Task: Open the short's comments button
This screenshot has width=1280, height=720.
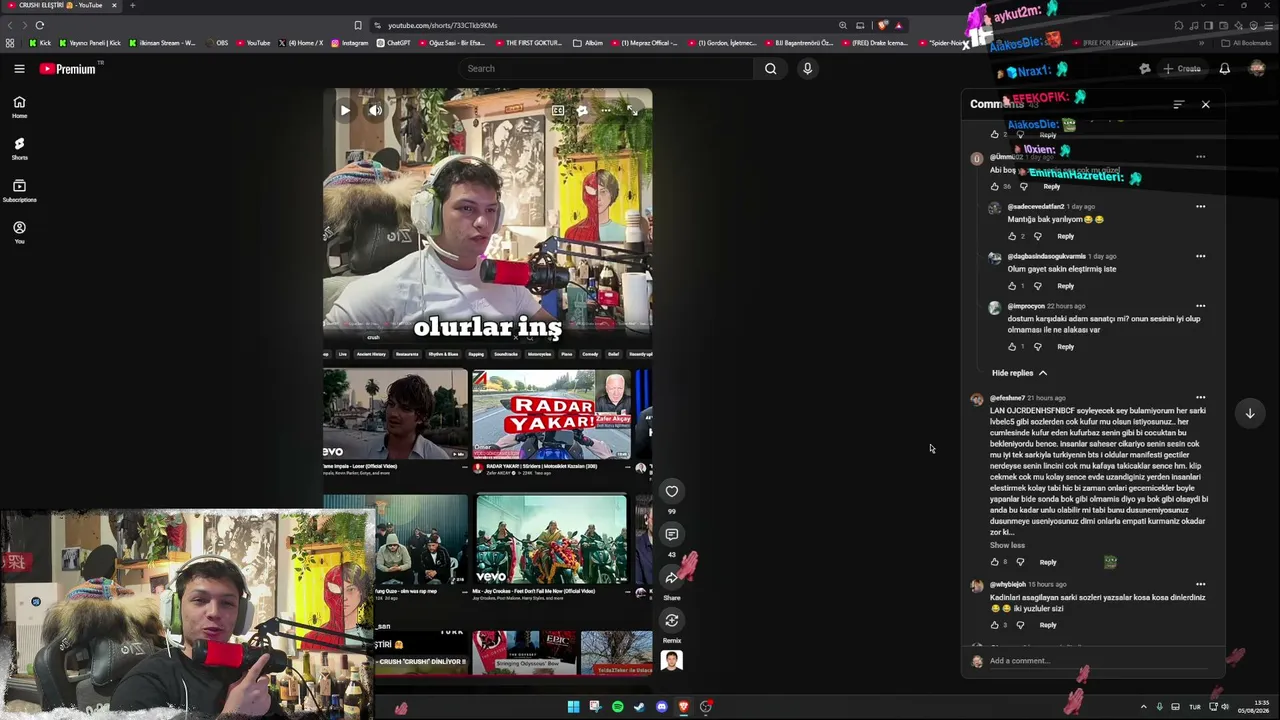Action: pyautogui.click(x=672, y=534)
